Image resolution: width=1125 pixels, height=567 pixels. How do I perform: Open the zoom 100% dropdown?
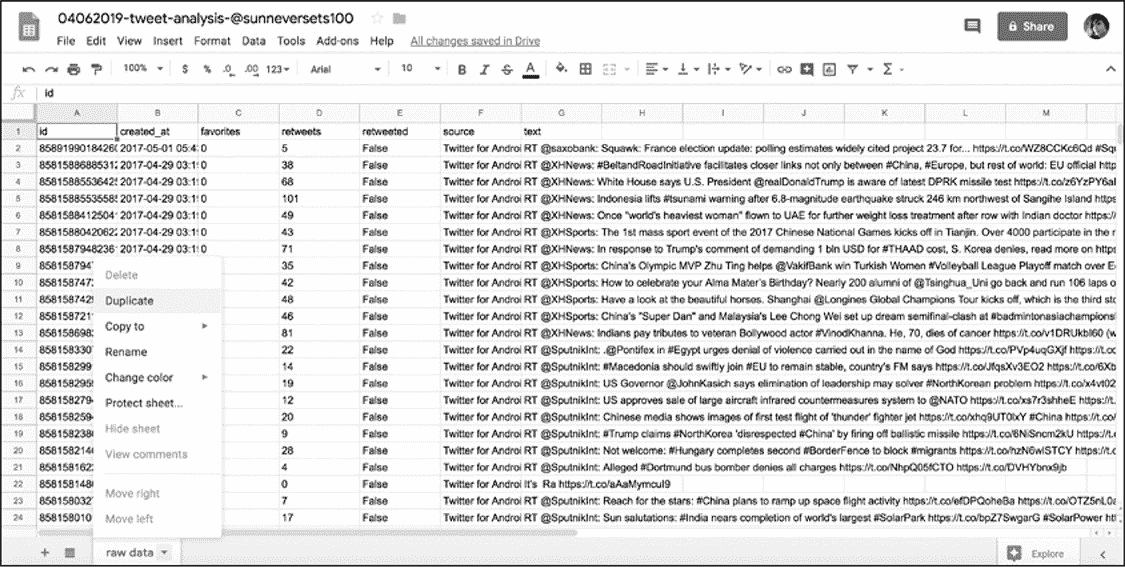(141, 69)
